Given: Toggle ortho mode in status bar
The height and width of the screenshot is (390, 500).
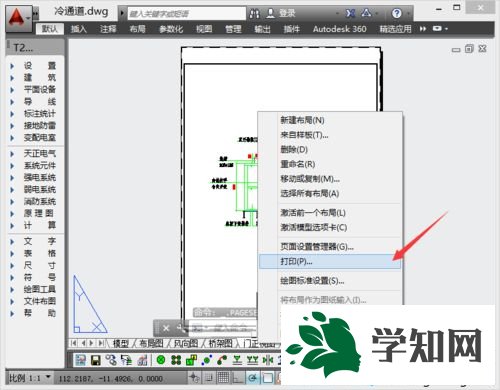Looking at the screenshot, I should [238, 378].
